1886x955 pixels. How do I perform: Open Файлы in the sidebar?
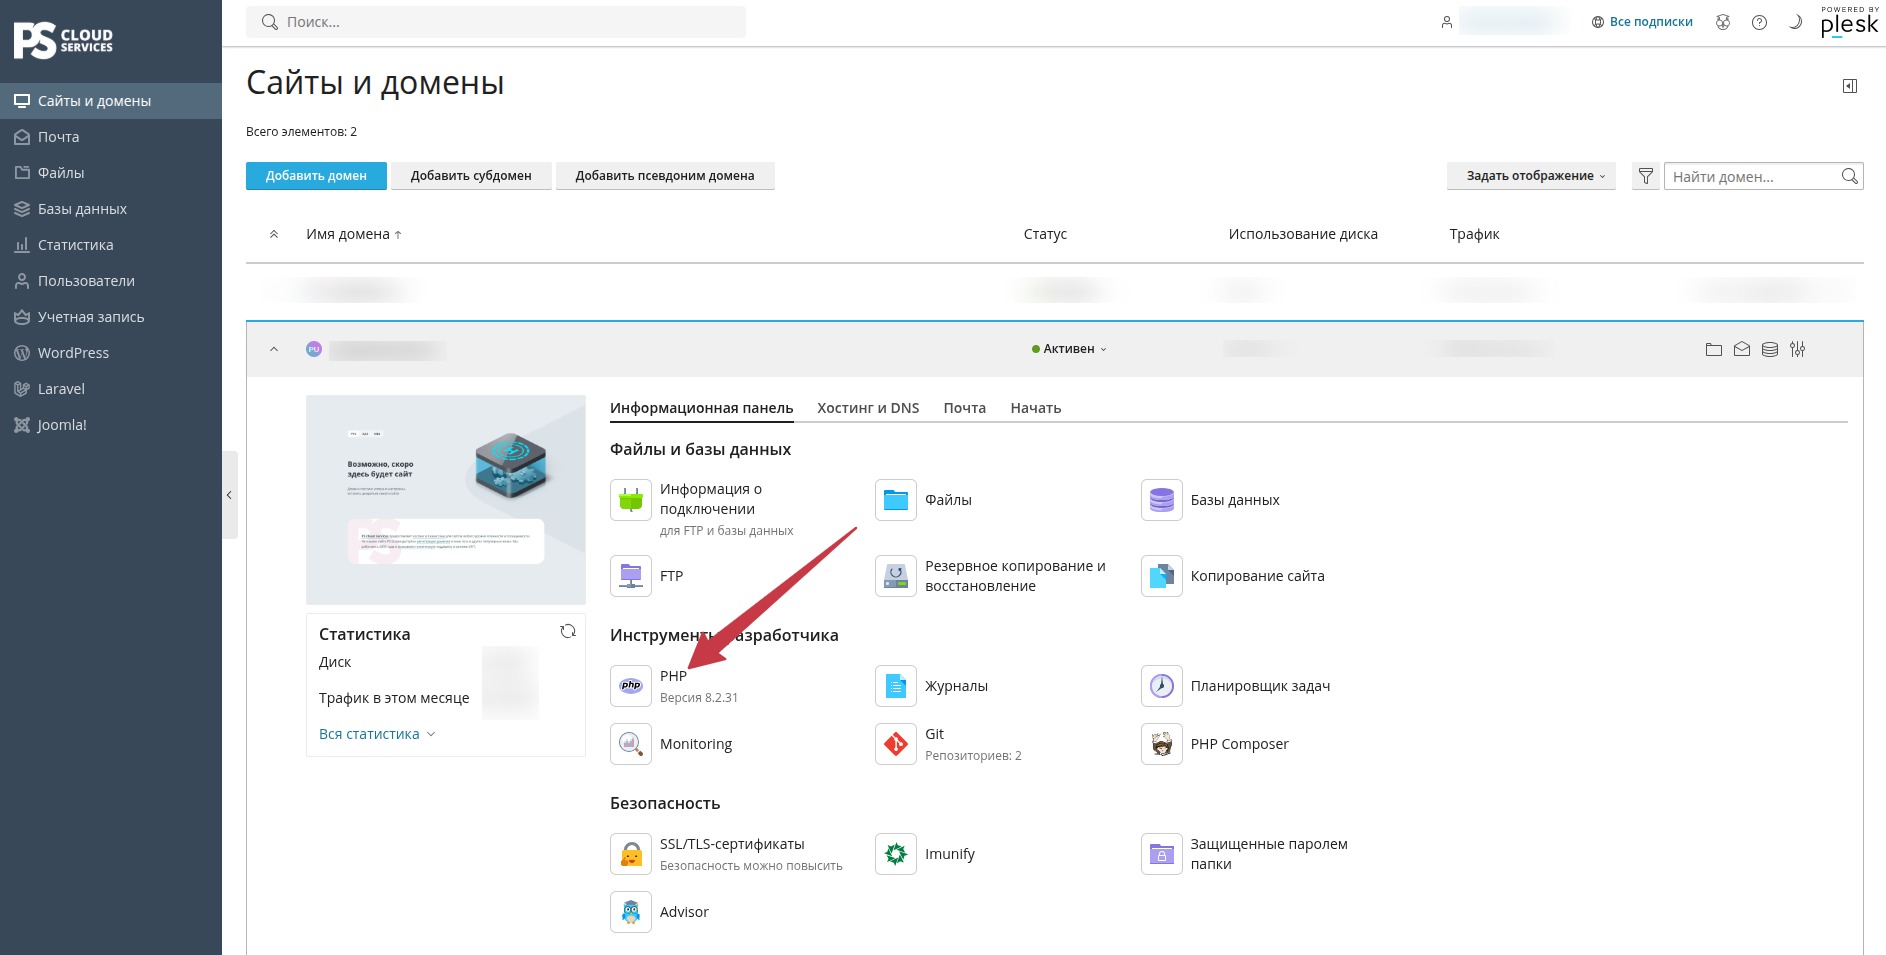pos(111,173)
